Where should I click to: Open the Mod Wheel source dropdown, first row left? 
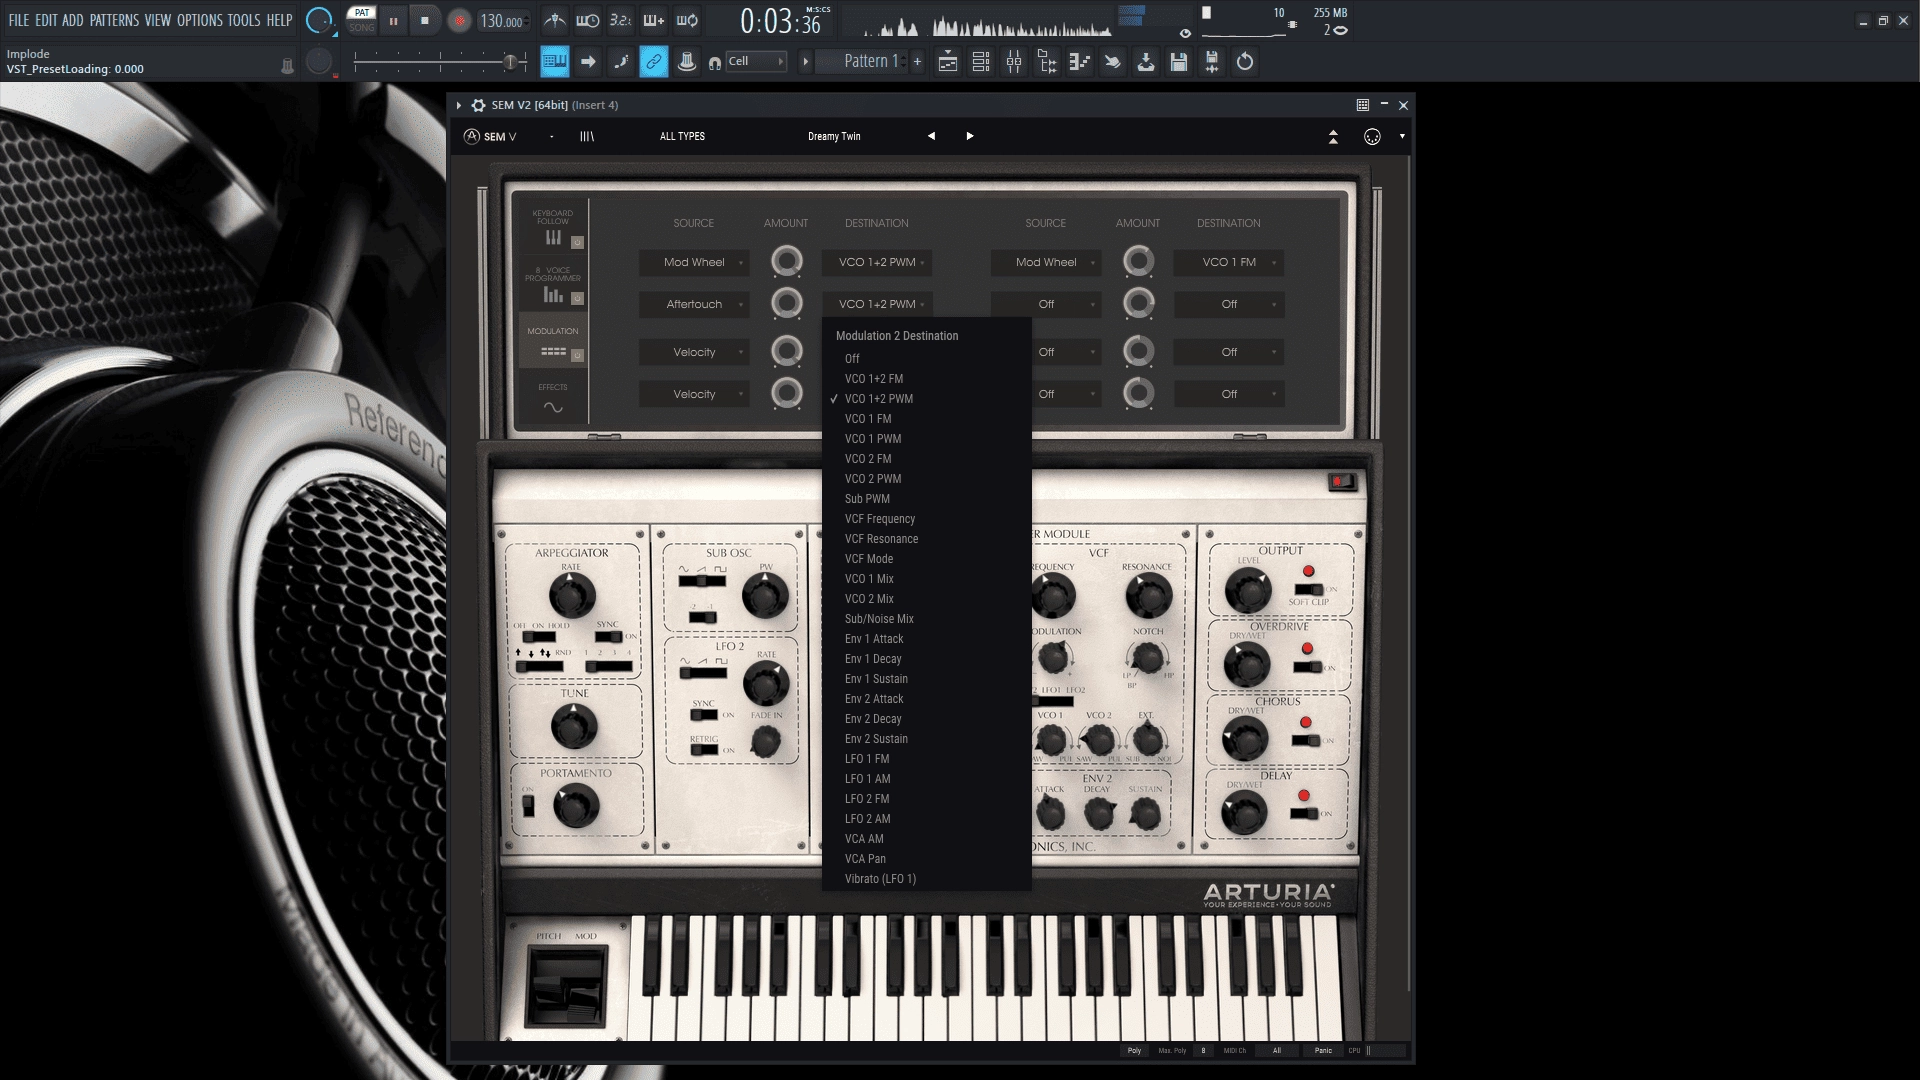694,262
